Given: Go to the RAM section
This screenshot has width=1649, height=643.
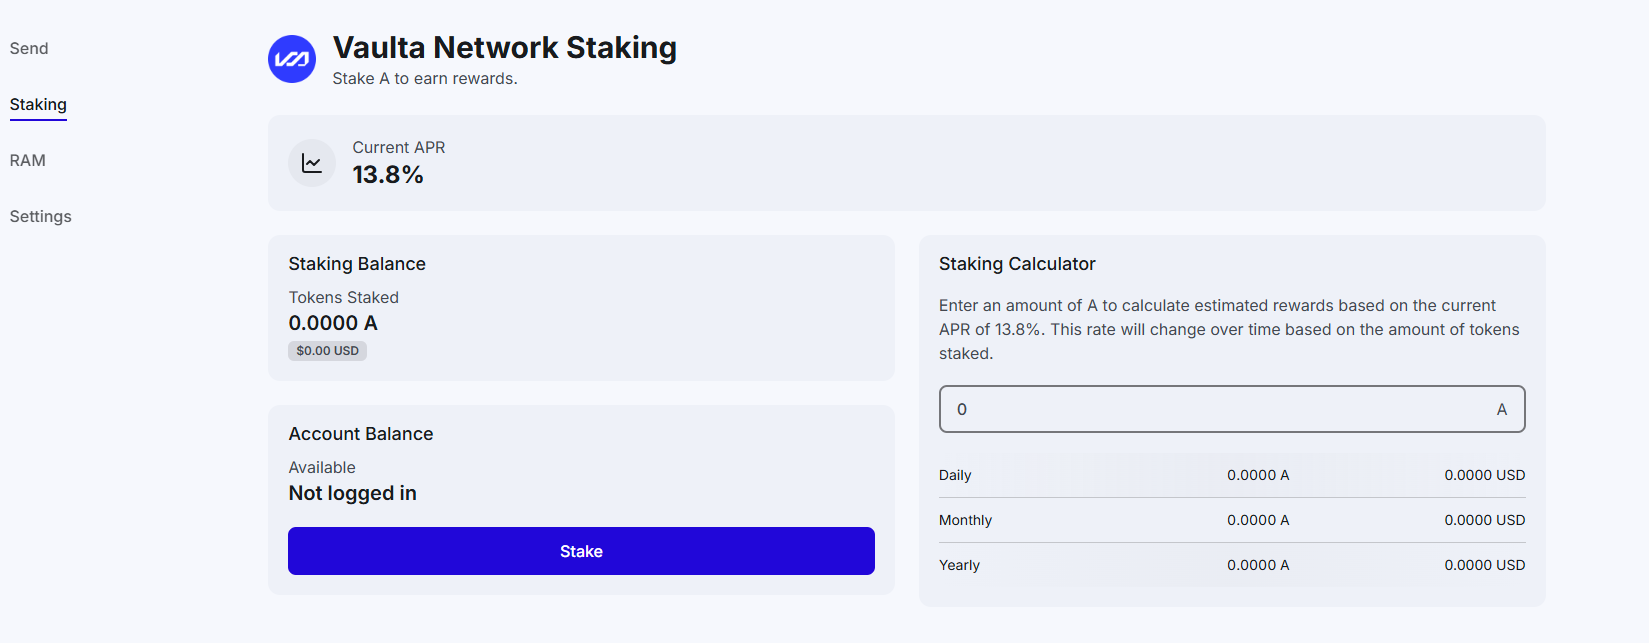Looking at the screenshot, I should coord(28,161).
